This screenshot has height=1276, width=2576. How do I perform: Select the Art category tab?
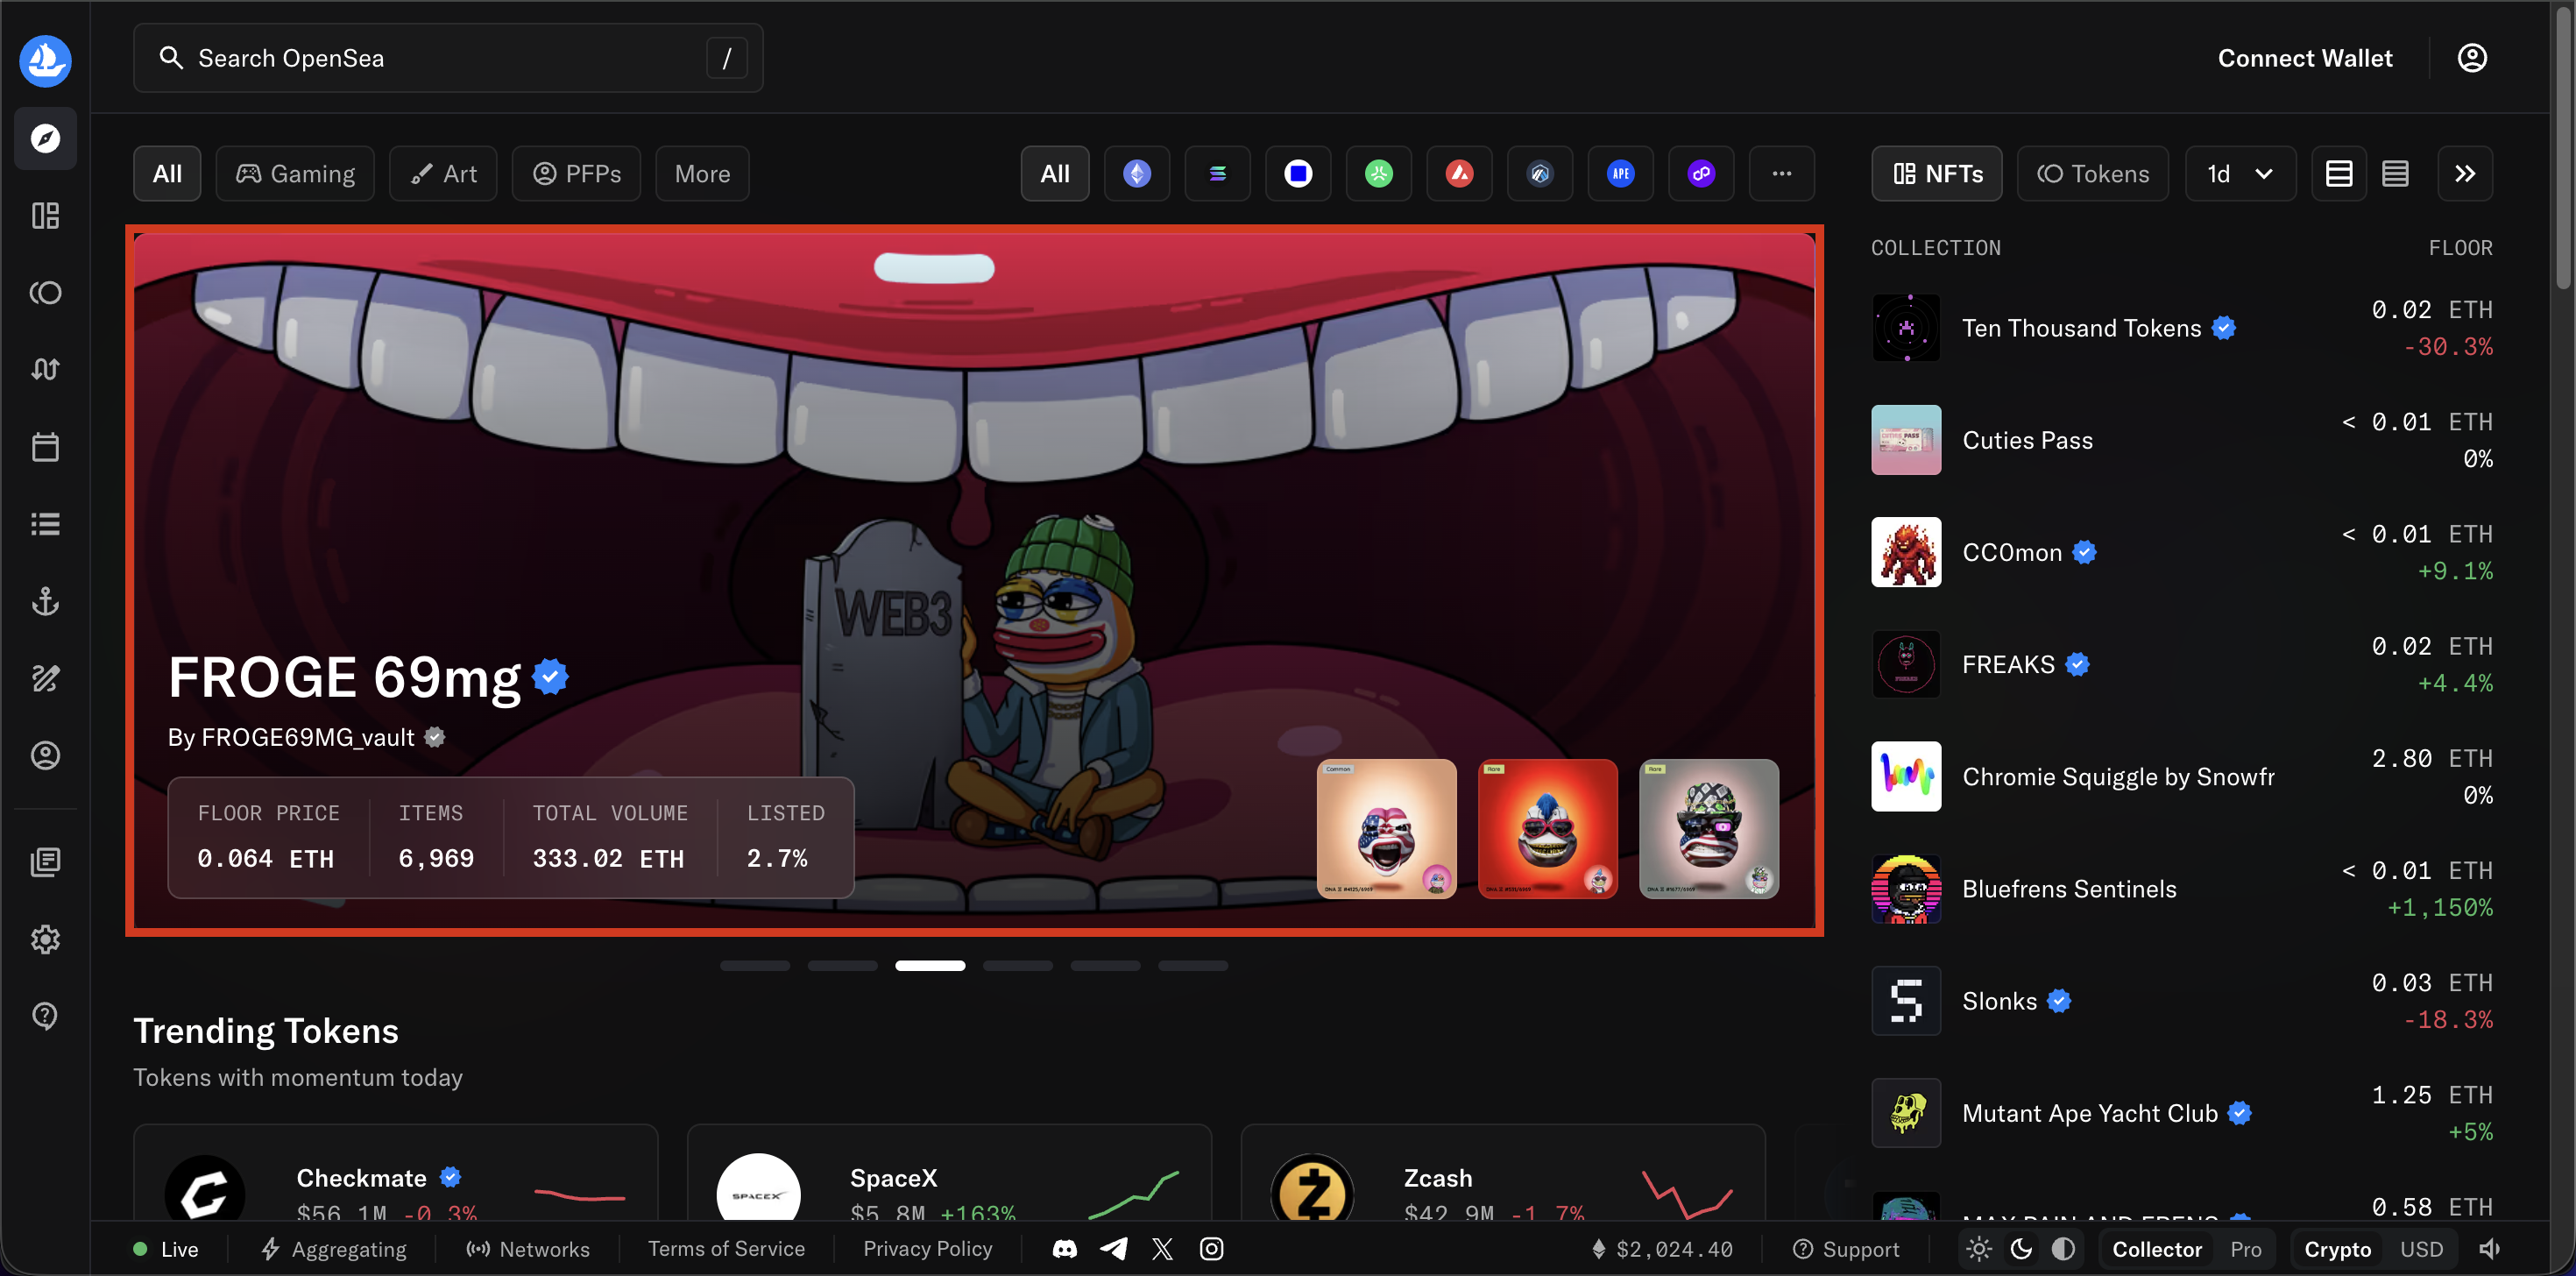click(444, 174)
